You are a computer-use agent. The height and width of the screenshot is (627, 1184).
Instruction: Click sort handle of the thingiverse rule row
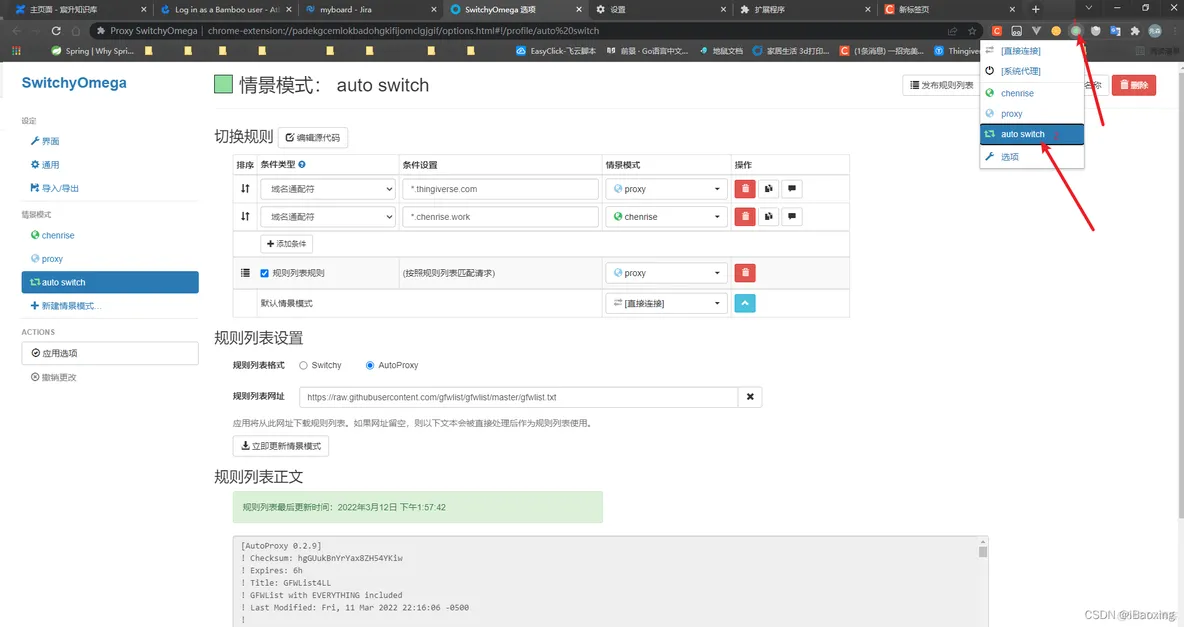(x=245, y=189)
